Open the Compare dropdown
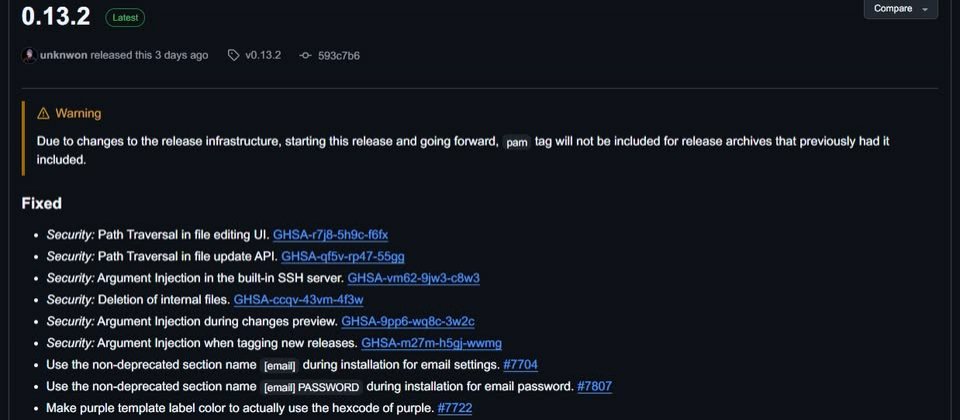The width and height of the screenshot is (960, 420). pos(901,9)
